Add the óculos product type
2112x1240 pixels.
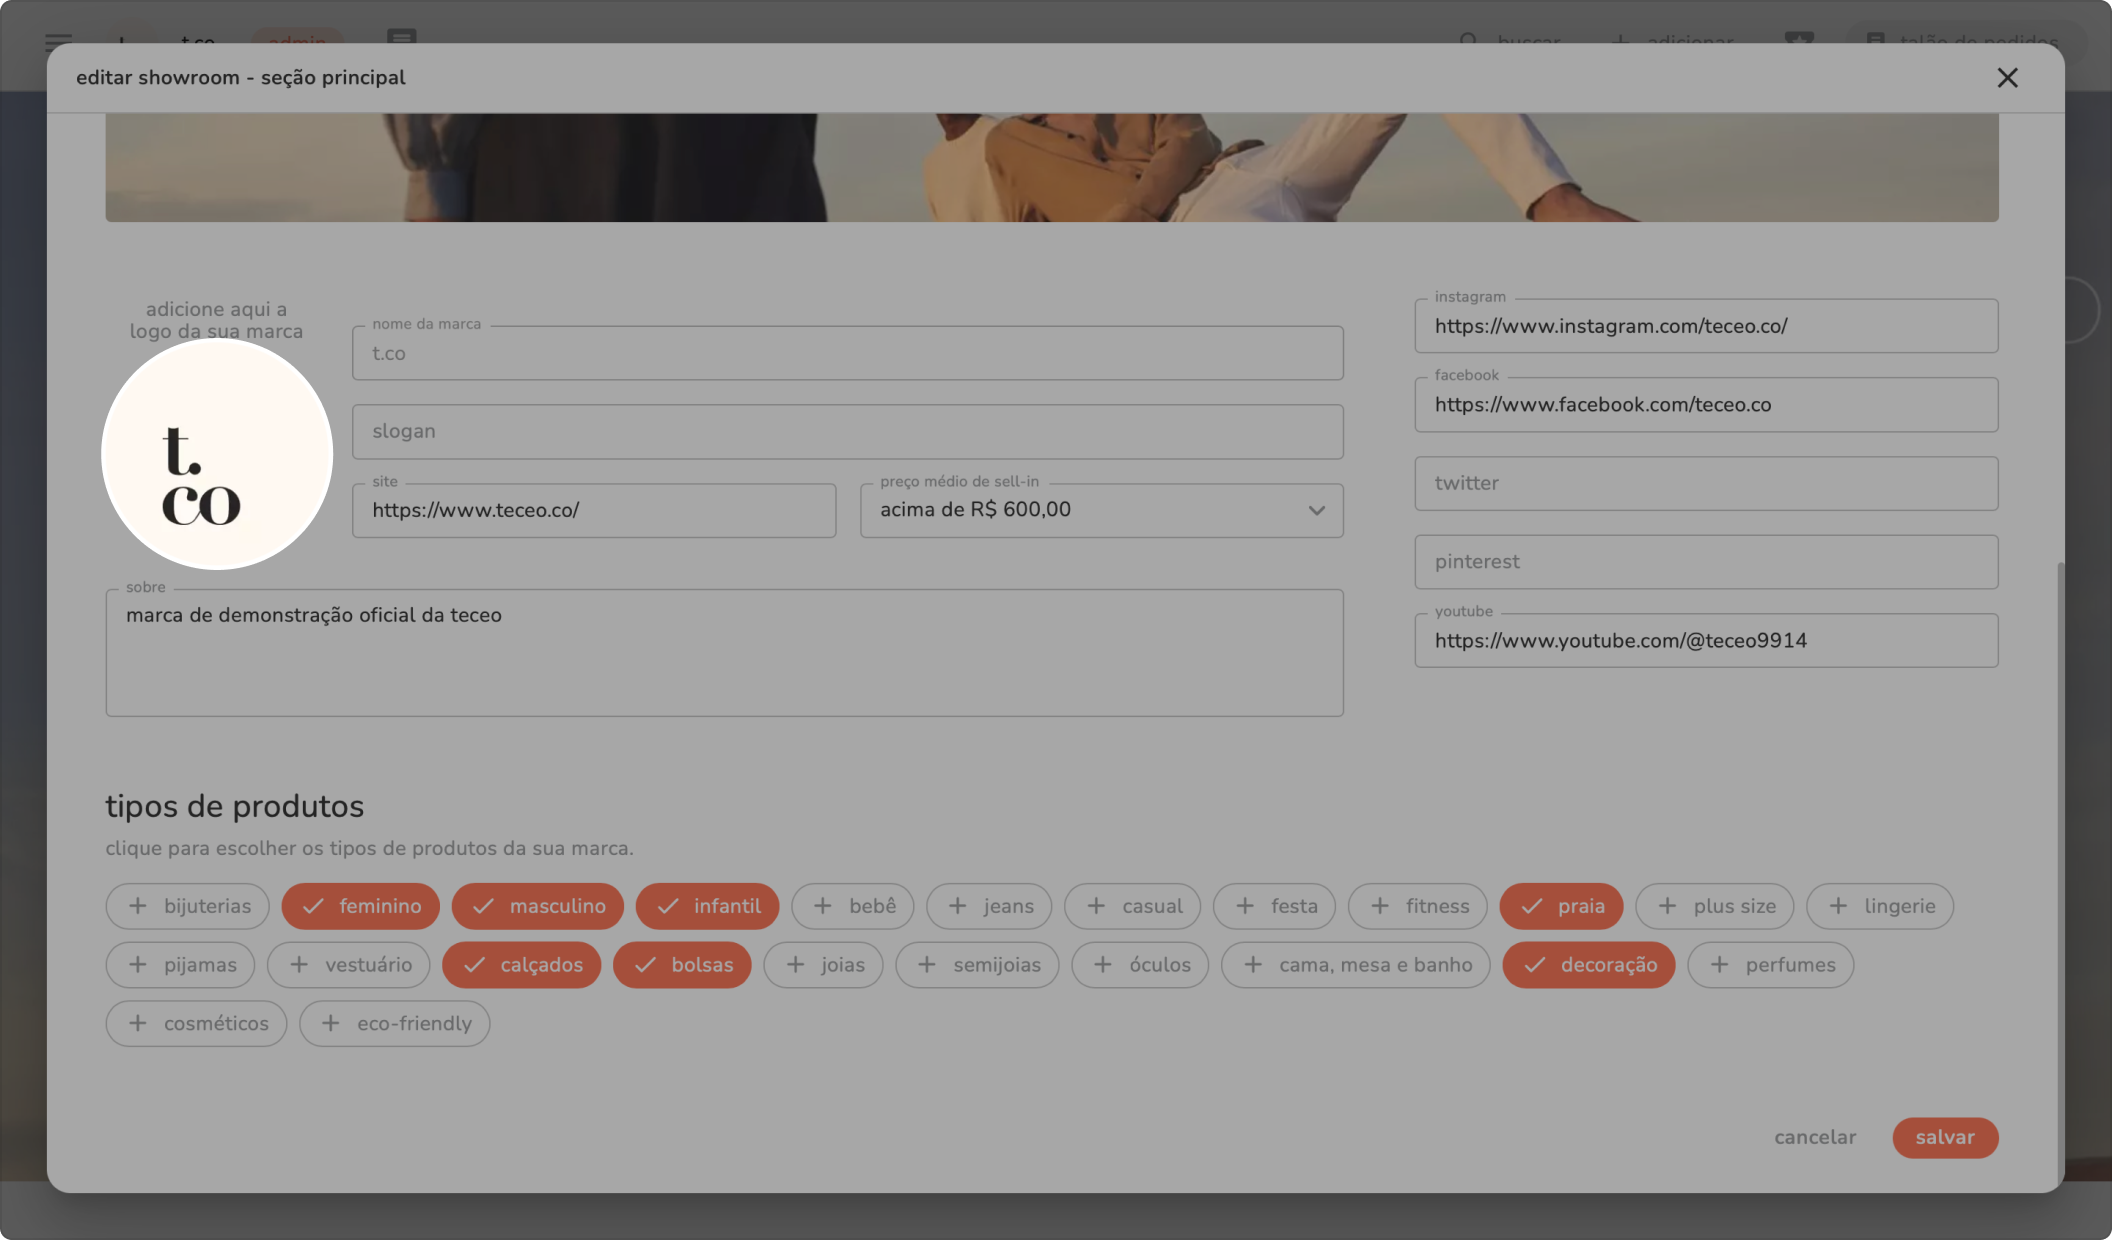click(x=1139, y=965)
